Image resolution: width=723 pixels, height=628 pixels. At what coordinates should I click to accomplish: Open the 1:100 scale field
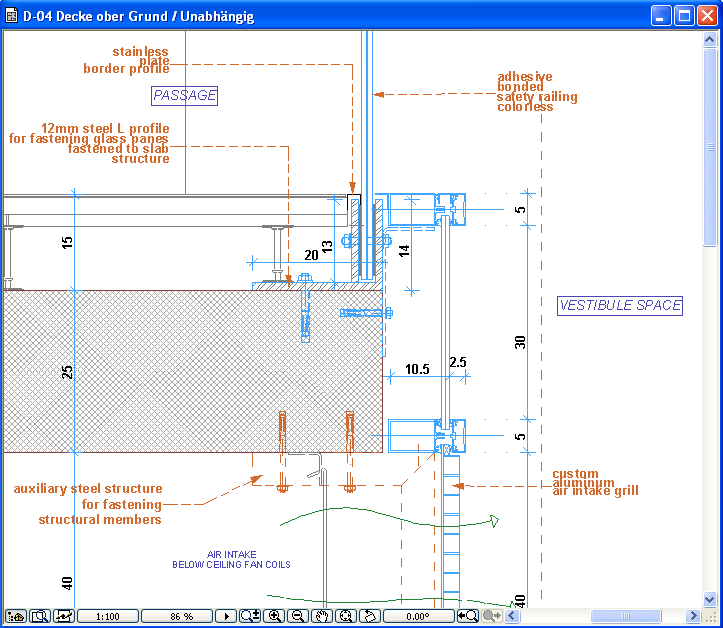[108, 616]
